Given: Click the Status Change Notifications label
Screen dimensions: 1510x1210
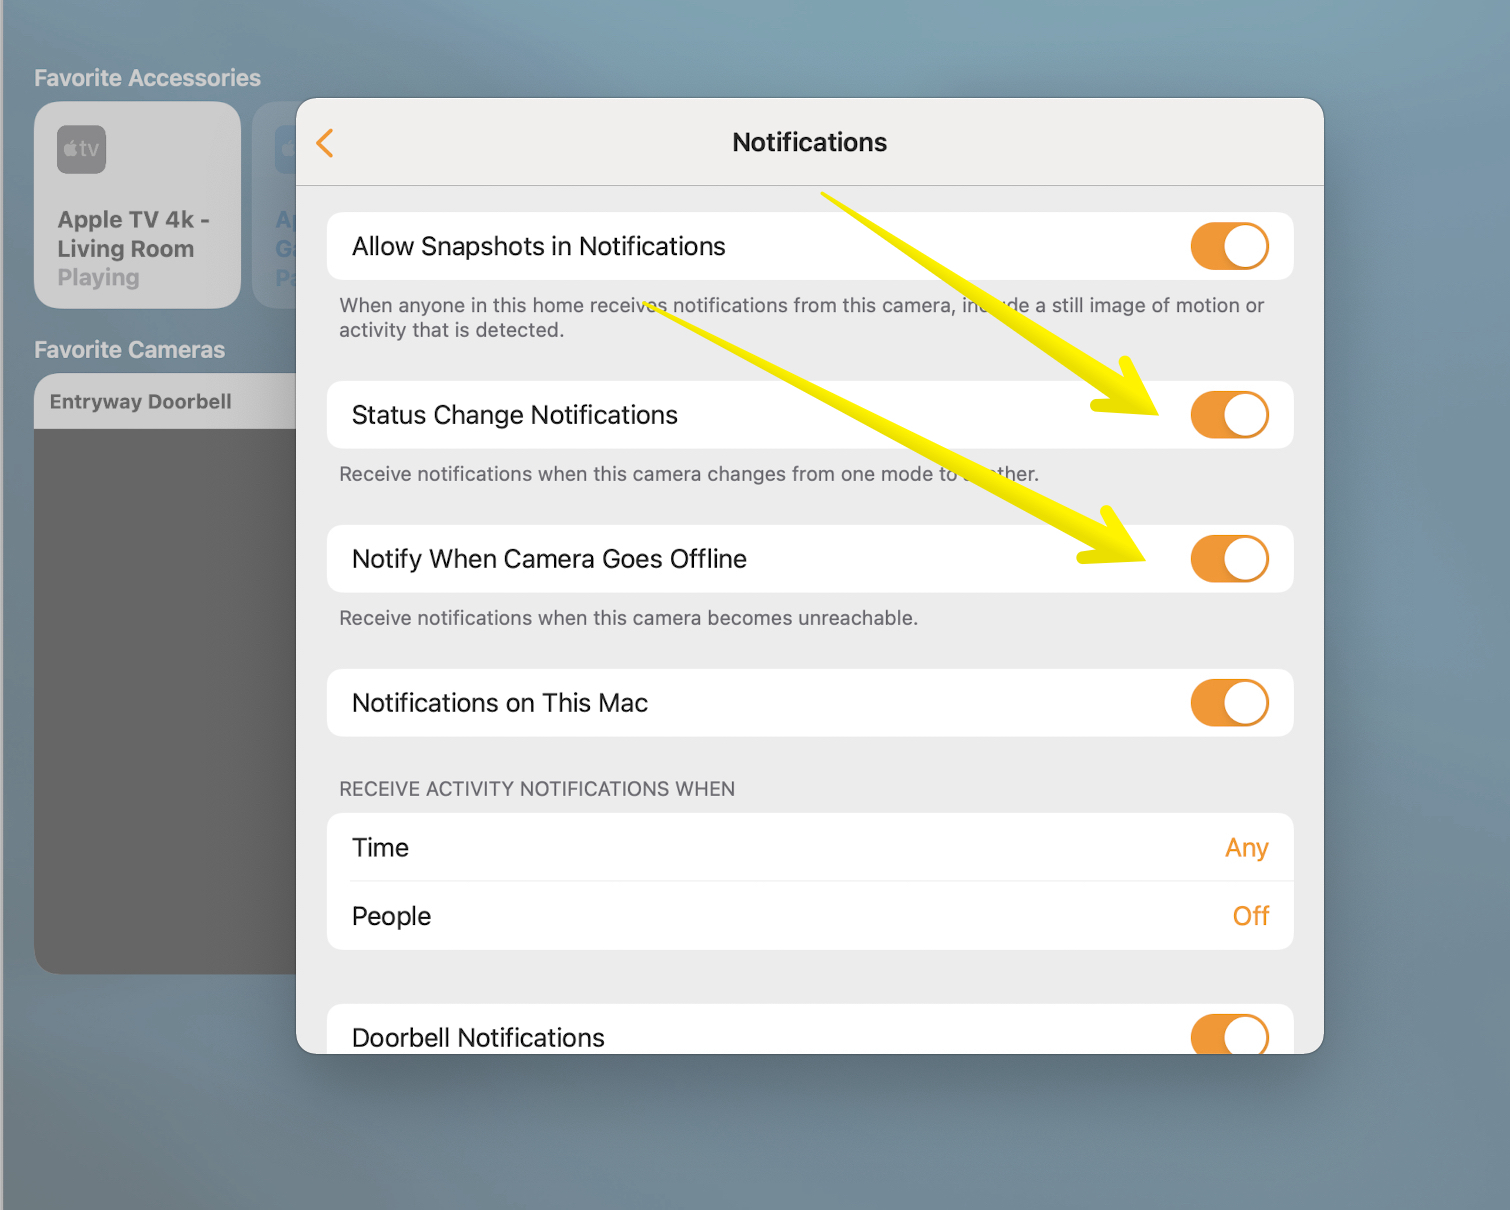Looking at the screenshot, I should click(515, 415).
